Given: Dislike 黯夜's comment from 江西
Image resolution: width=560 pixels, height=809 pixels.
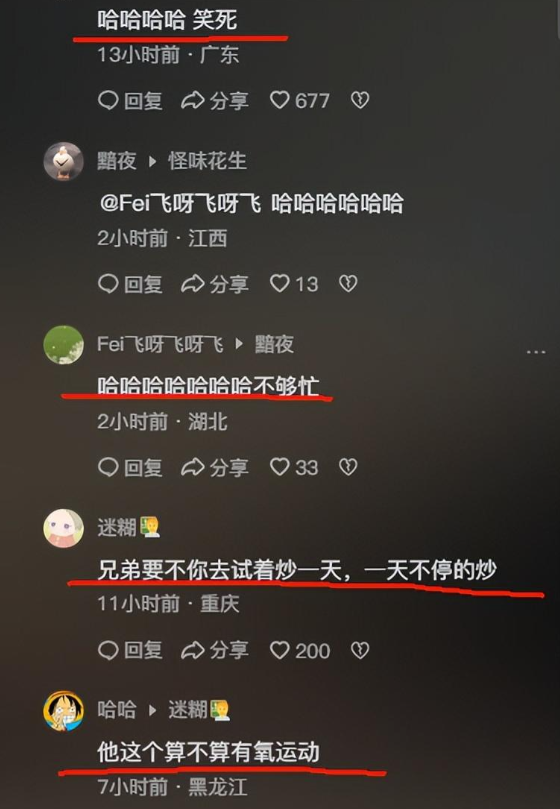Looking at the screenshot, I should coord(348,283).
